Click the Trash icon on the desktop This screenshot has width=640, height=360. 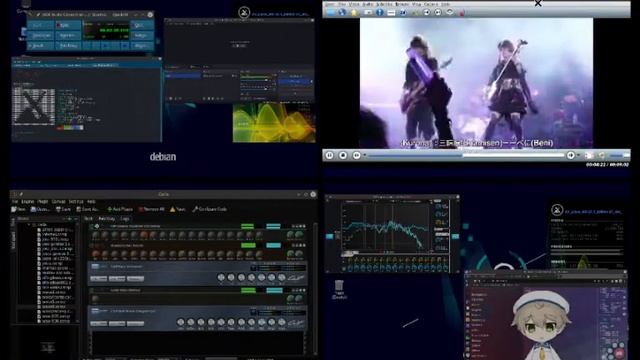pyautogui.click(x=339, y=289)
